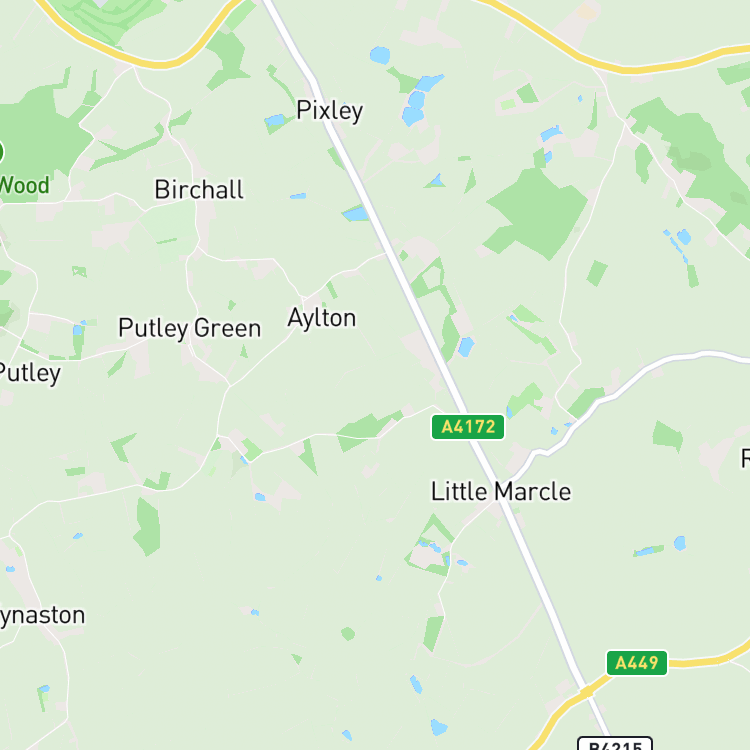Screen dimensions: 750x750
Task: Click the large woodland east of A4172
Action: click(x=538, y=213)
